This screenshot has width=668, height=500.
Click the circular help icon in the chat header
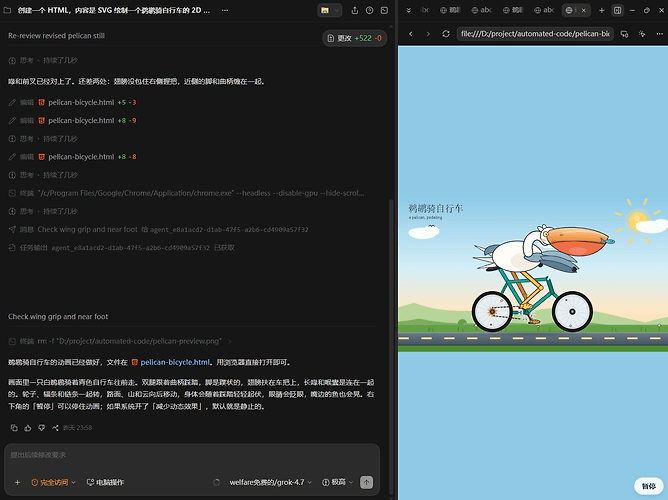tap(369, 10)
